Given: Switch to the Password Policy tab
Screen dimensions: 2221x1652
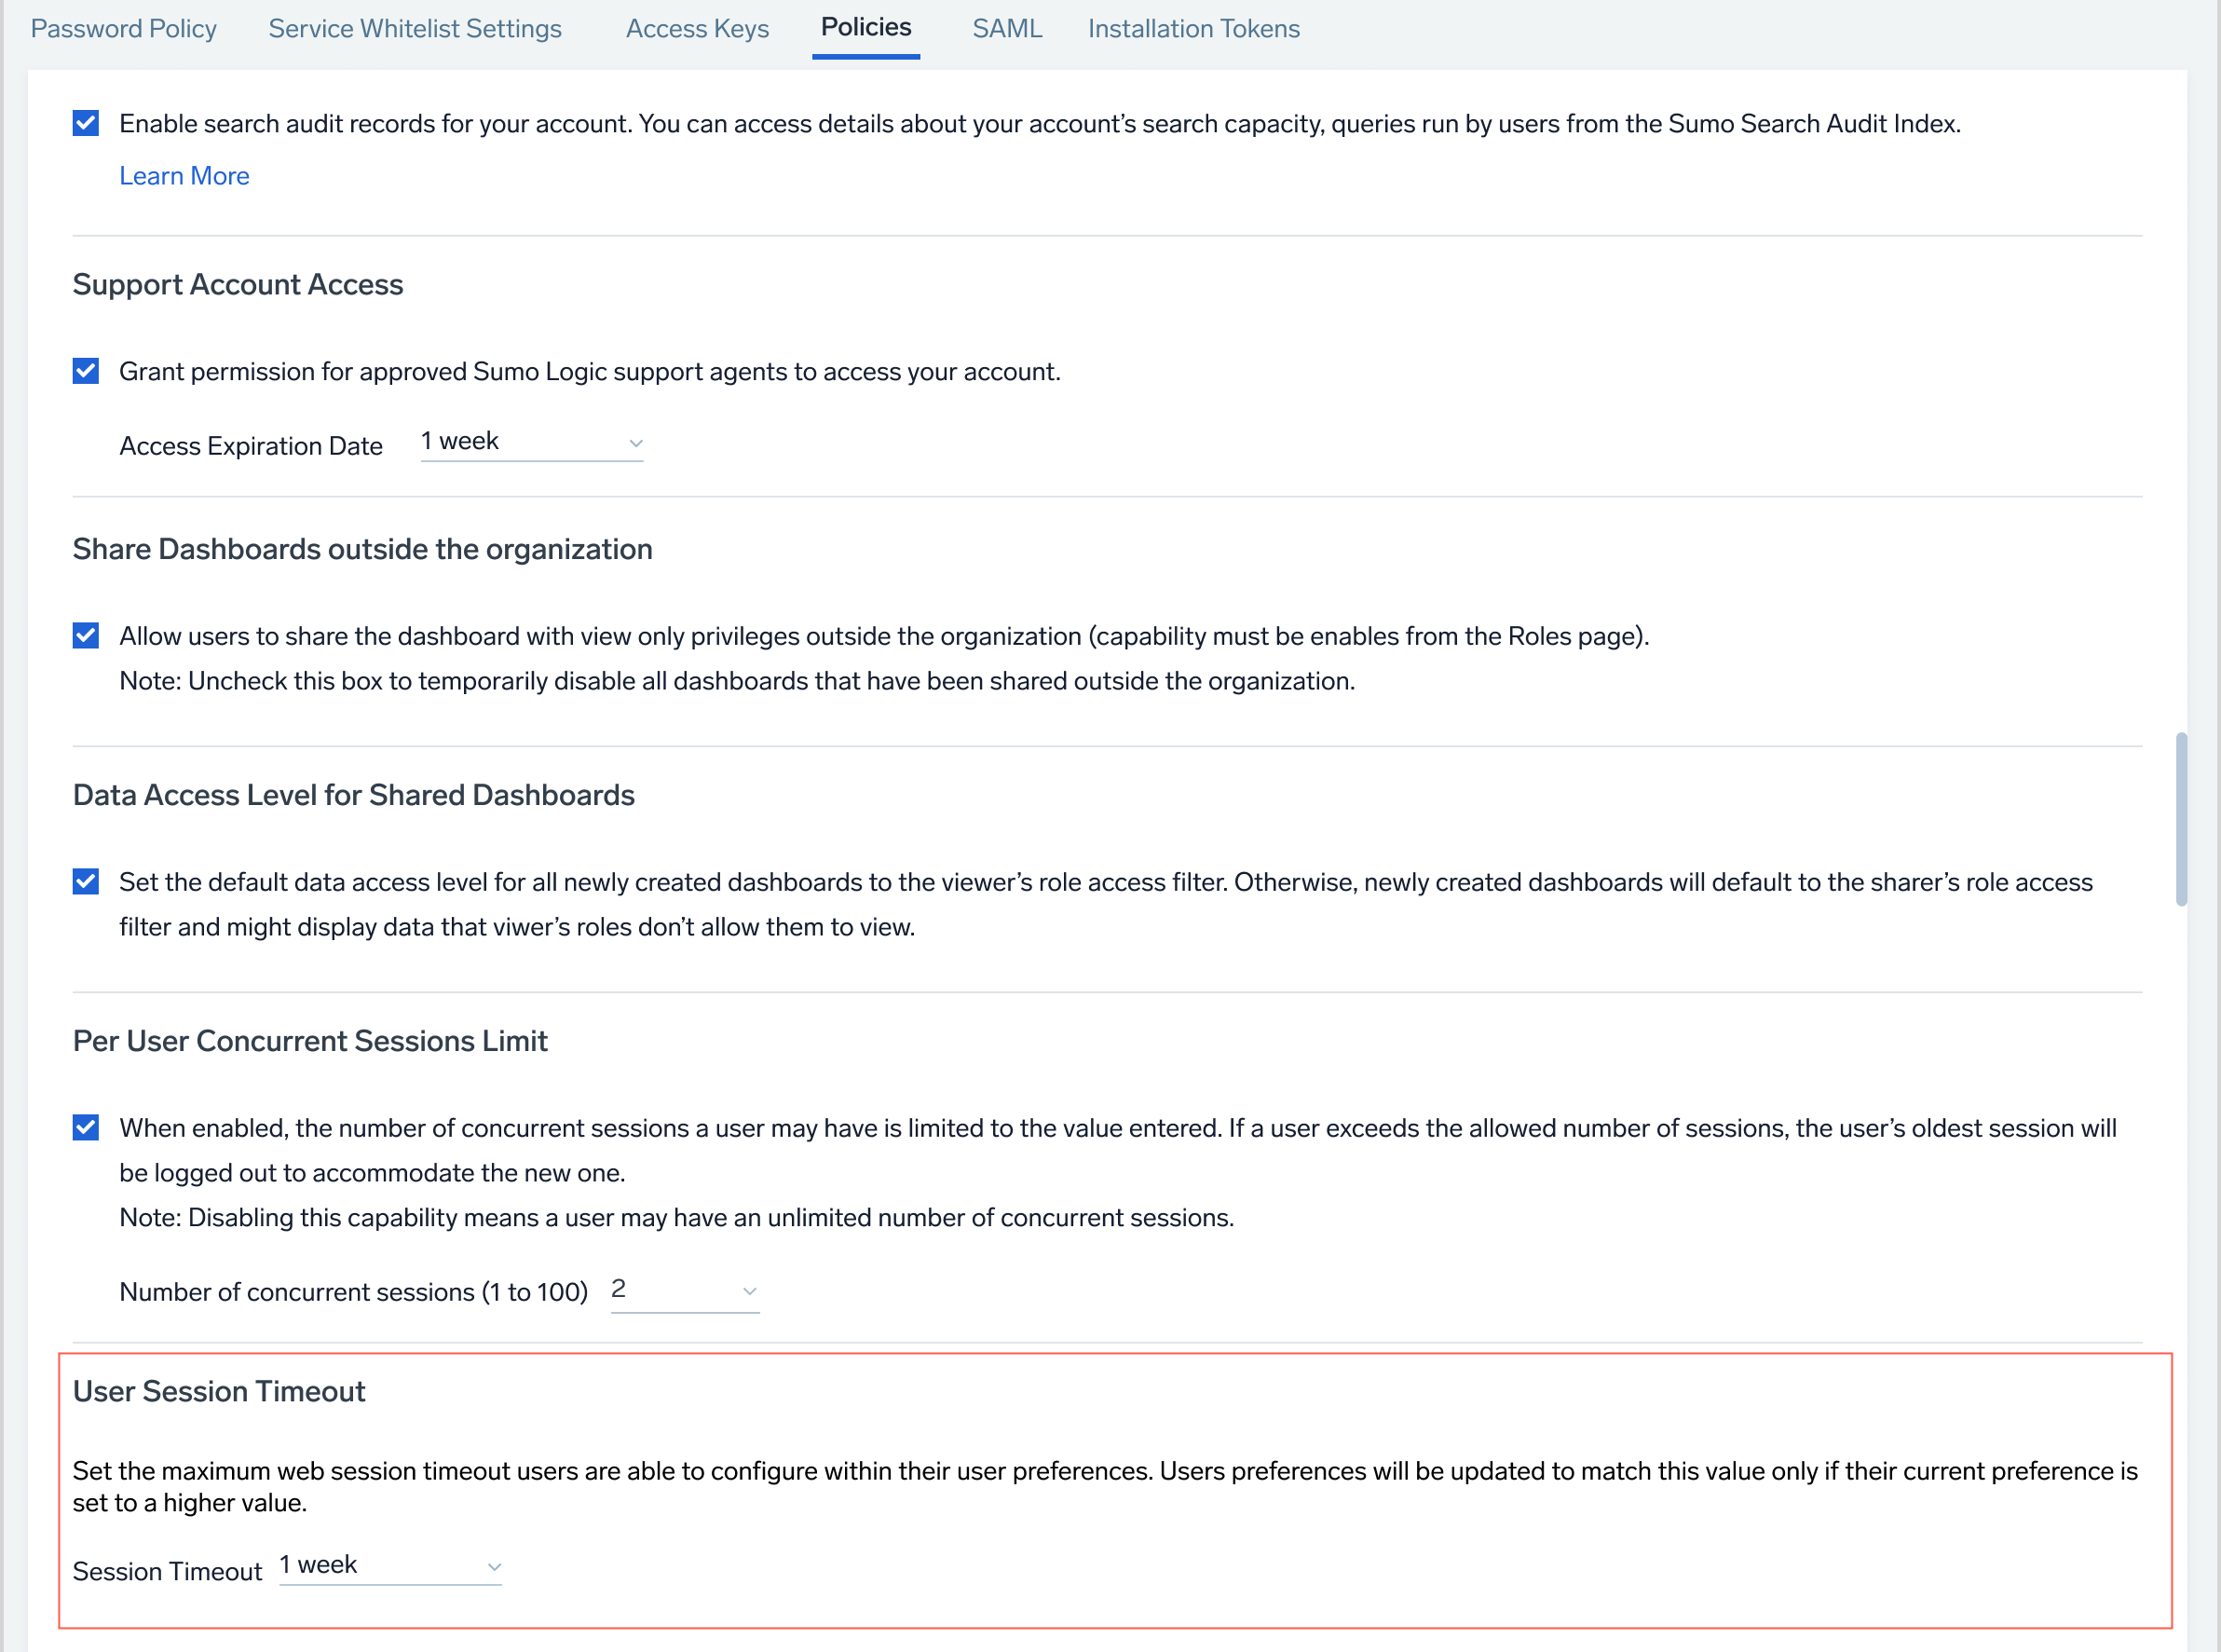Looking at the screenshot, I should pos(122,29).
